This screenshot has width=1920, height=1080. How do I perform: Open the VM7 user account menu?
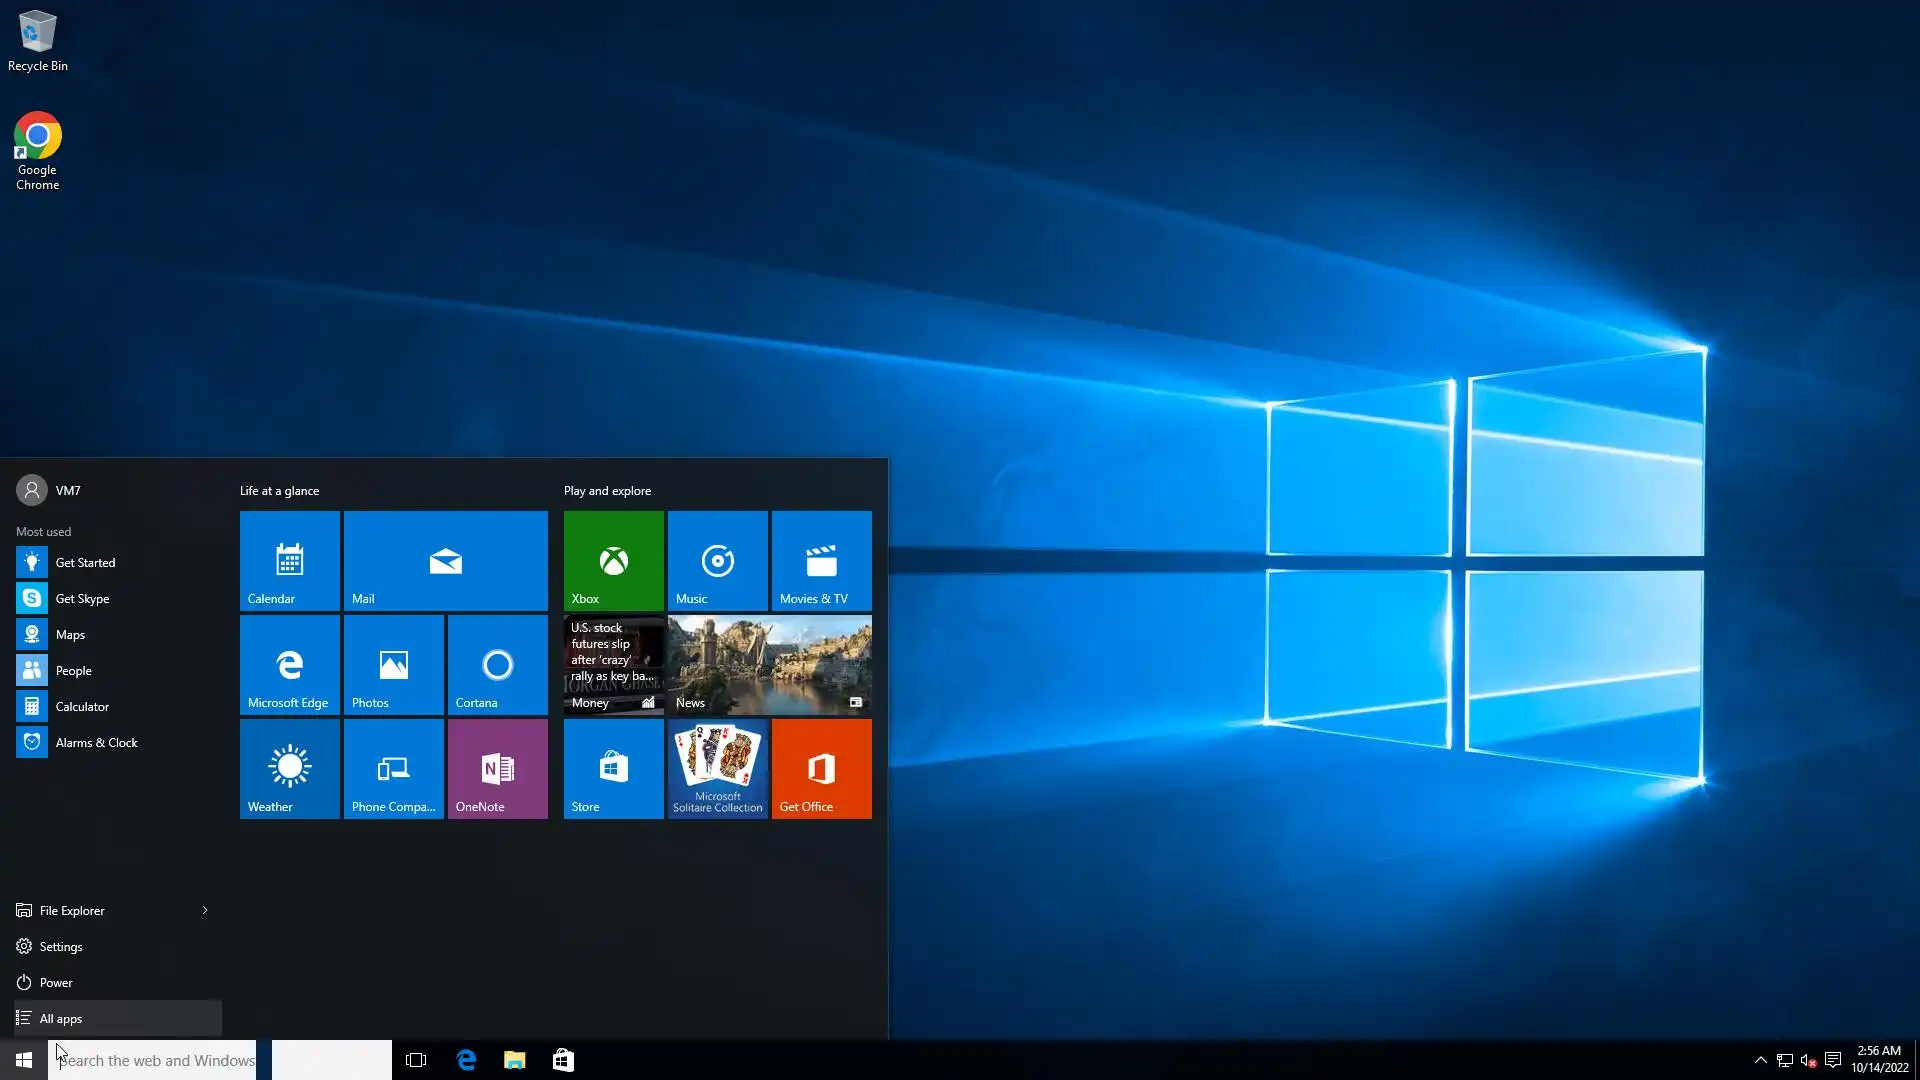coord(48,490)
